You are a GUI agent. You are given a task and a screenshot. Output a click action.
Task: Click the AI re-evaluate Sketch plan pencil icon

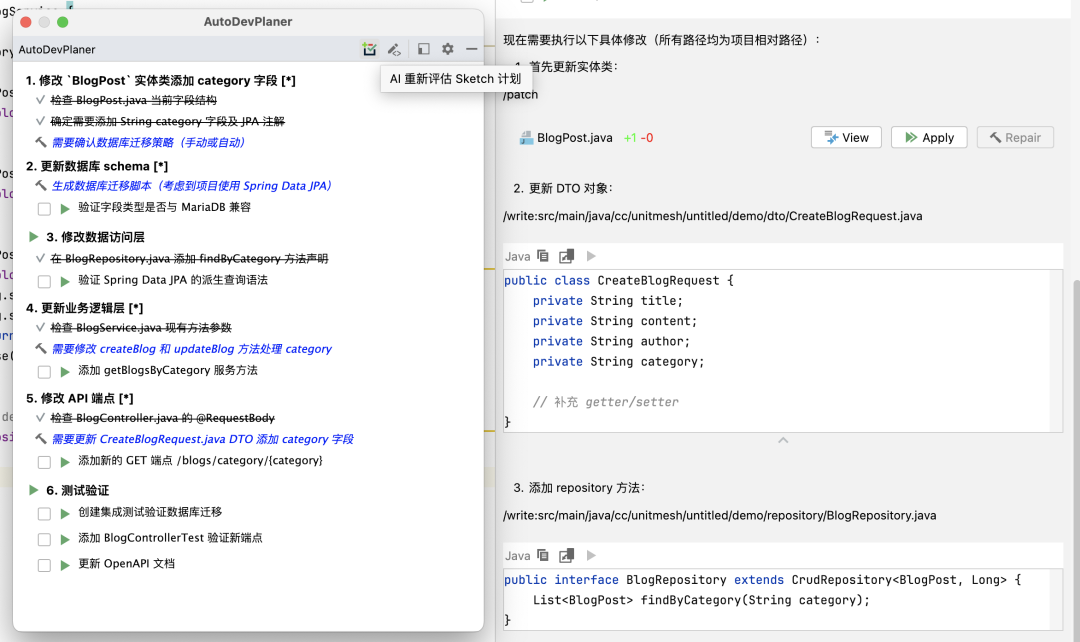(393, 48)
